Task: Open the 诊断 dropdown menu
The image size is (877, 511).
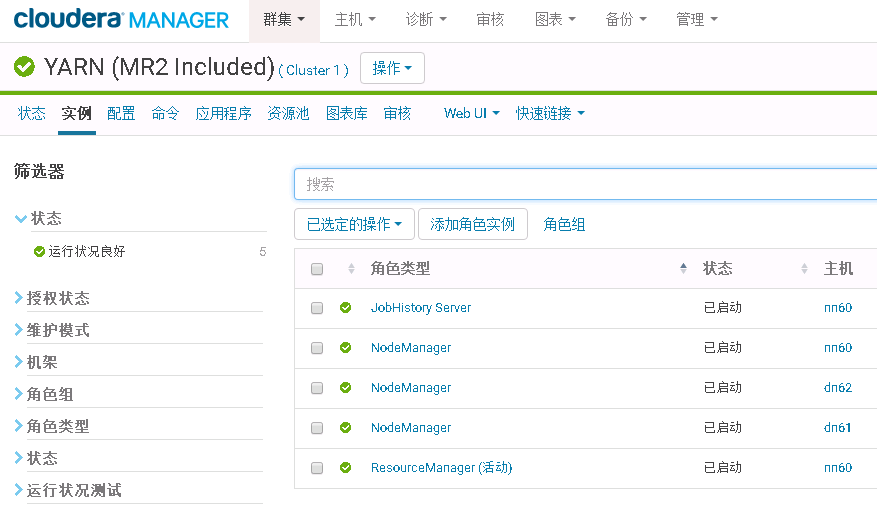Action: pyautogui.click(x=426, y=20)
